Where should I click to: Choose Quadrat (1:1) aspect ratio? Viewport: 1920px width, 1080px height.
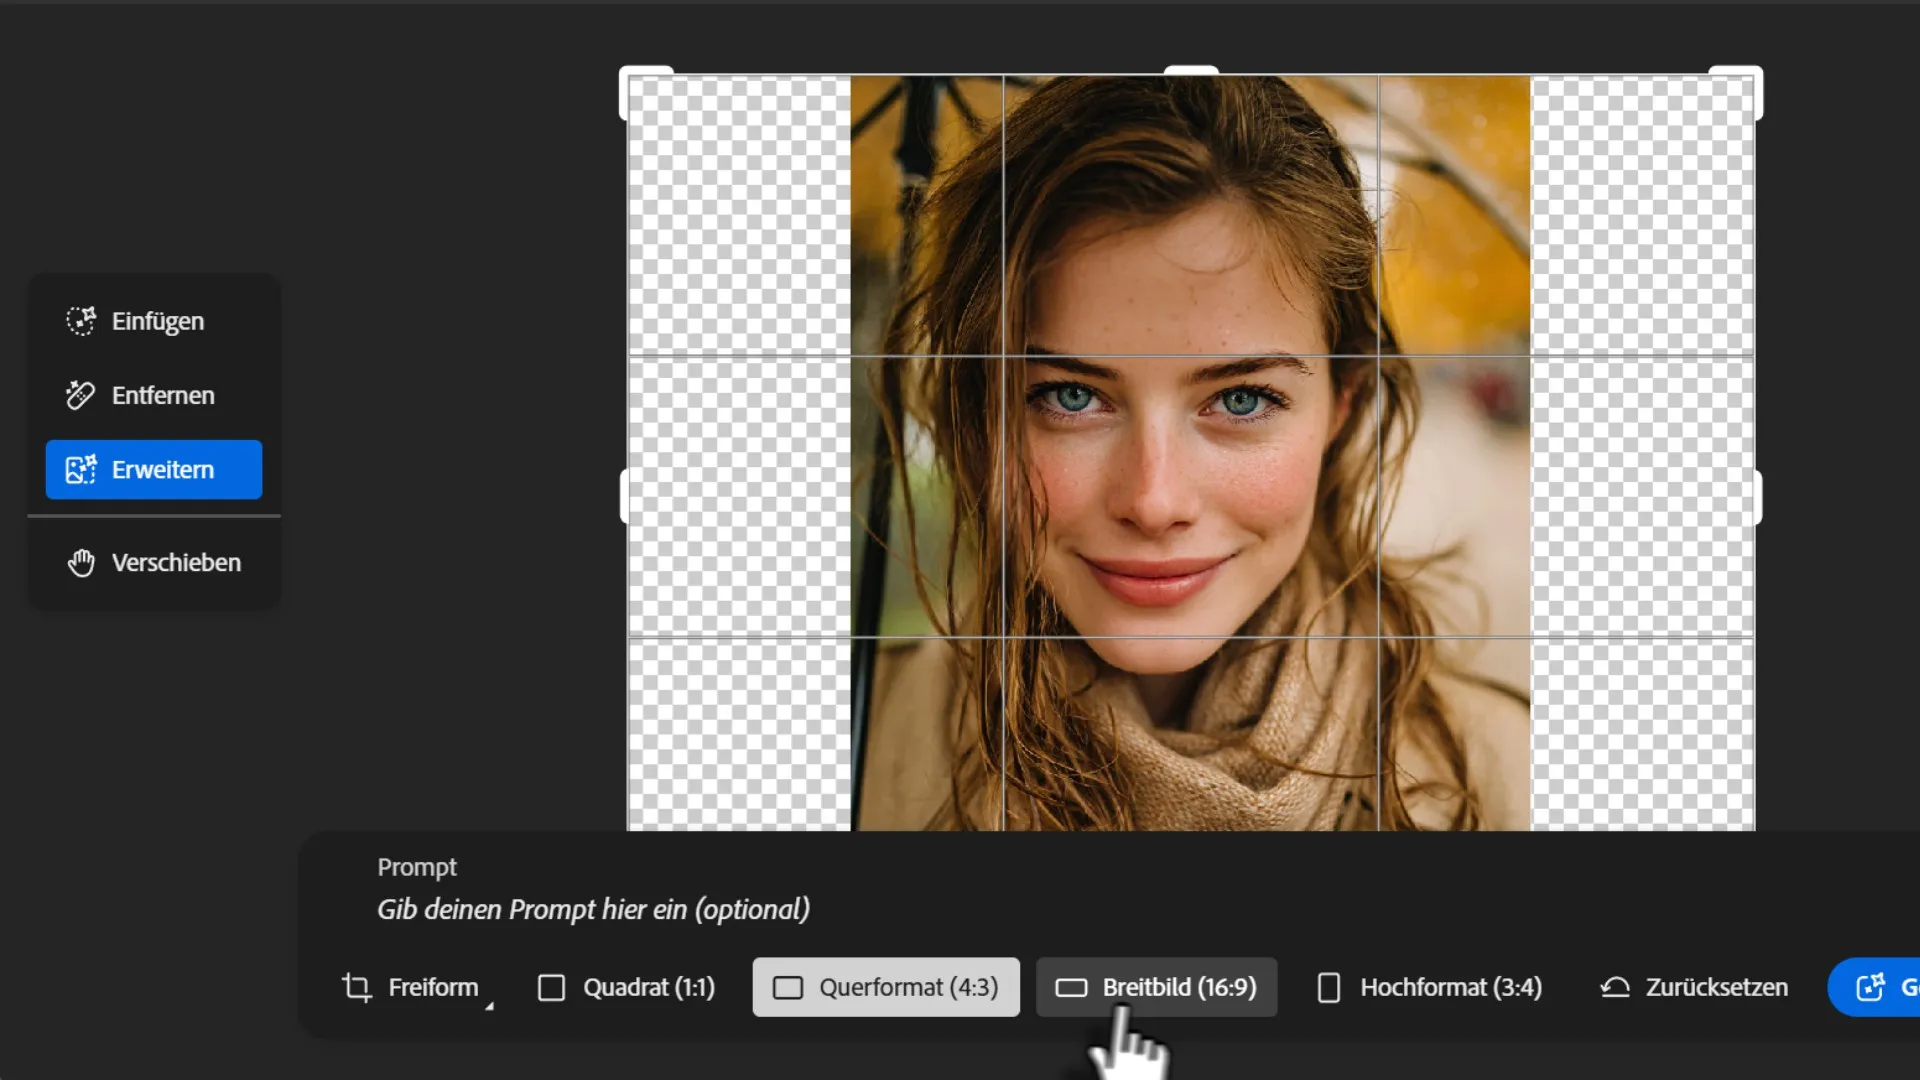[627, 988]
